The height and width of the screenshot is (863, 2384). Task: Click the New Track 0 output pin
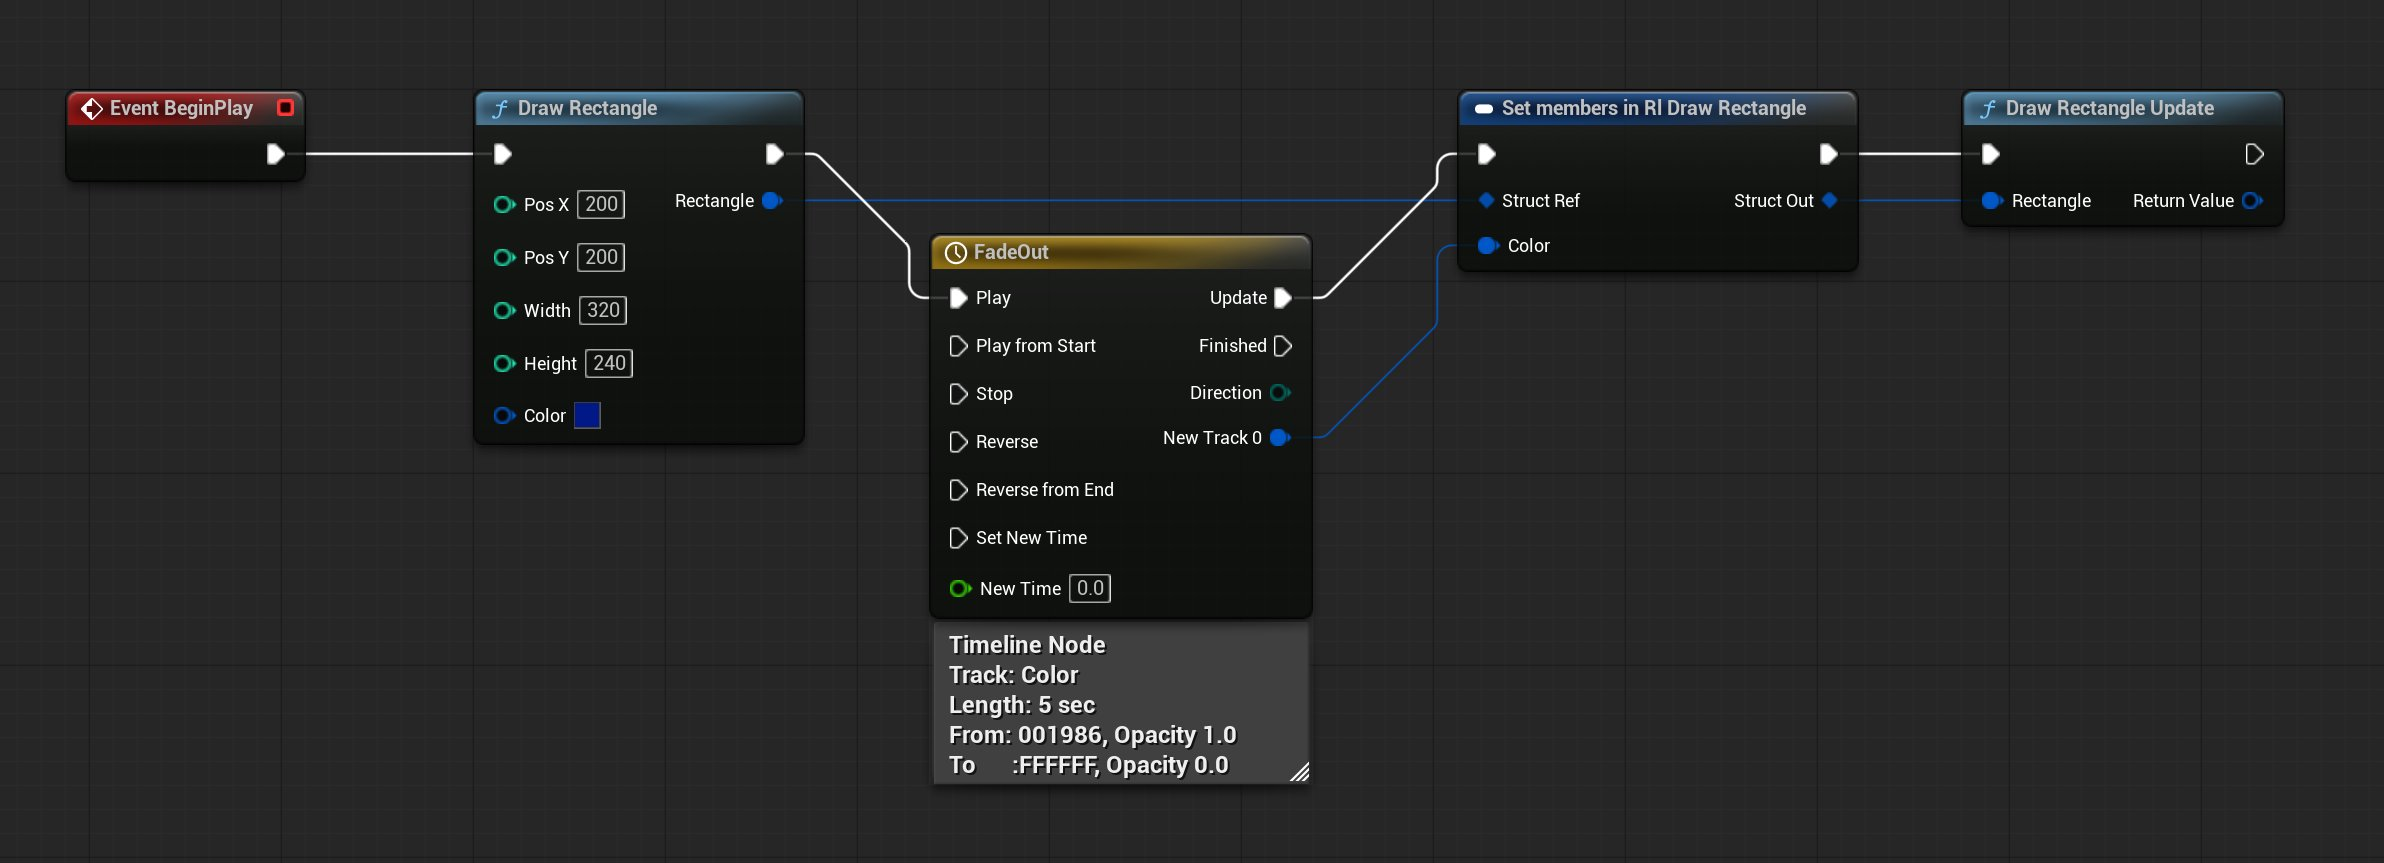[1280, 438]
